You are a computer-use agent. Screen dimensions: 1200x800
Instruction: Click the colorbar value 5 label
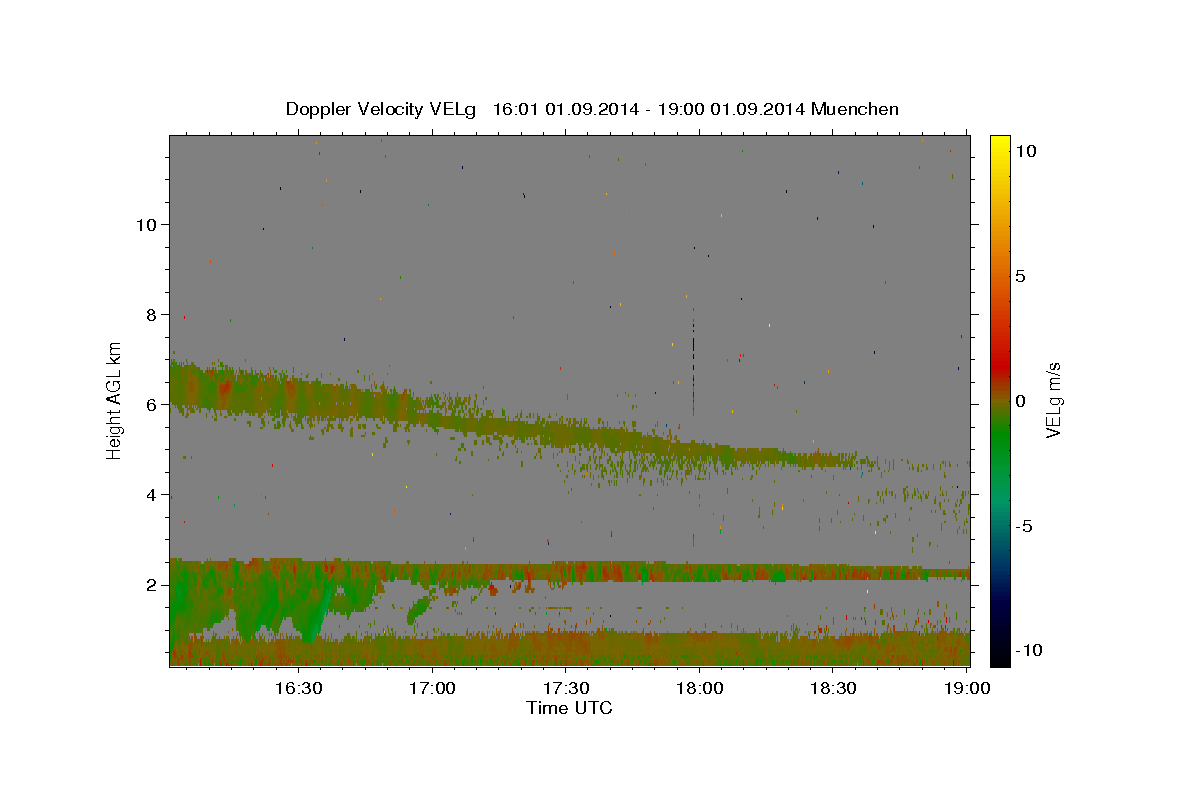point(1020,276)
